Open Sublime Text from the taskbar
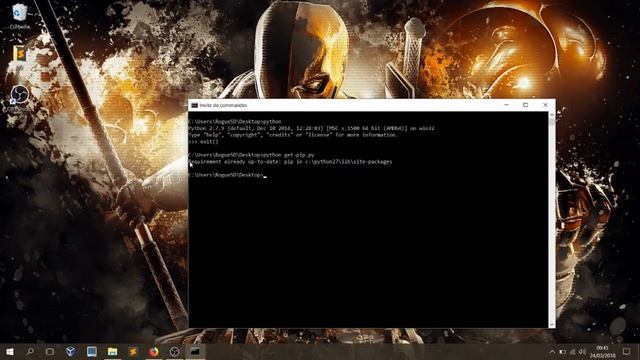The width and height of the screenshot is (640, 360). click(133, 351)
